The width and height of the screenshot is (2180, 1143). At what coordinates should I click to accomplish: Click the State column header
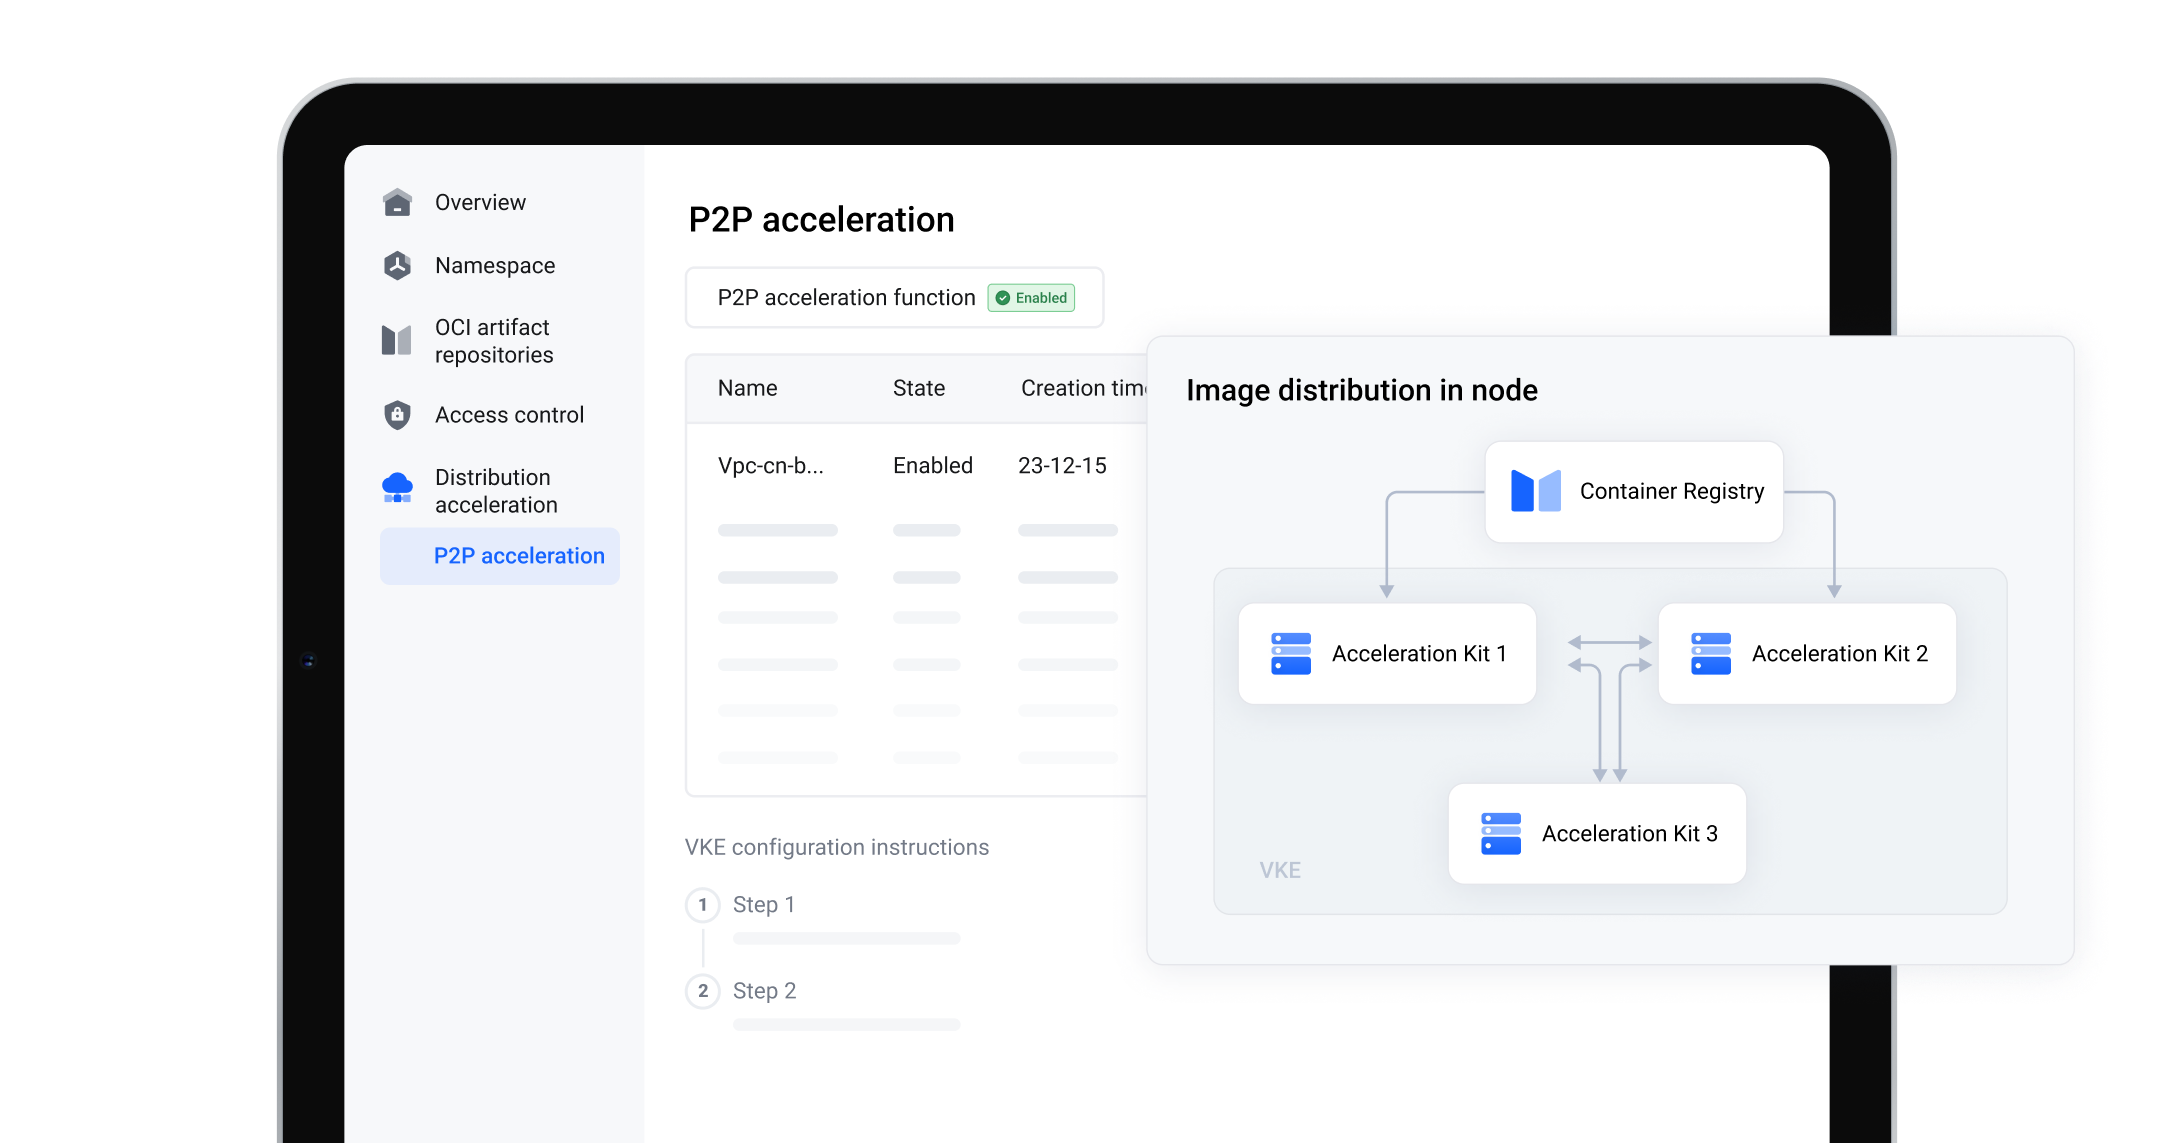pyautogui.click(x=919, y=388)
